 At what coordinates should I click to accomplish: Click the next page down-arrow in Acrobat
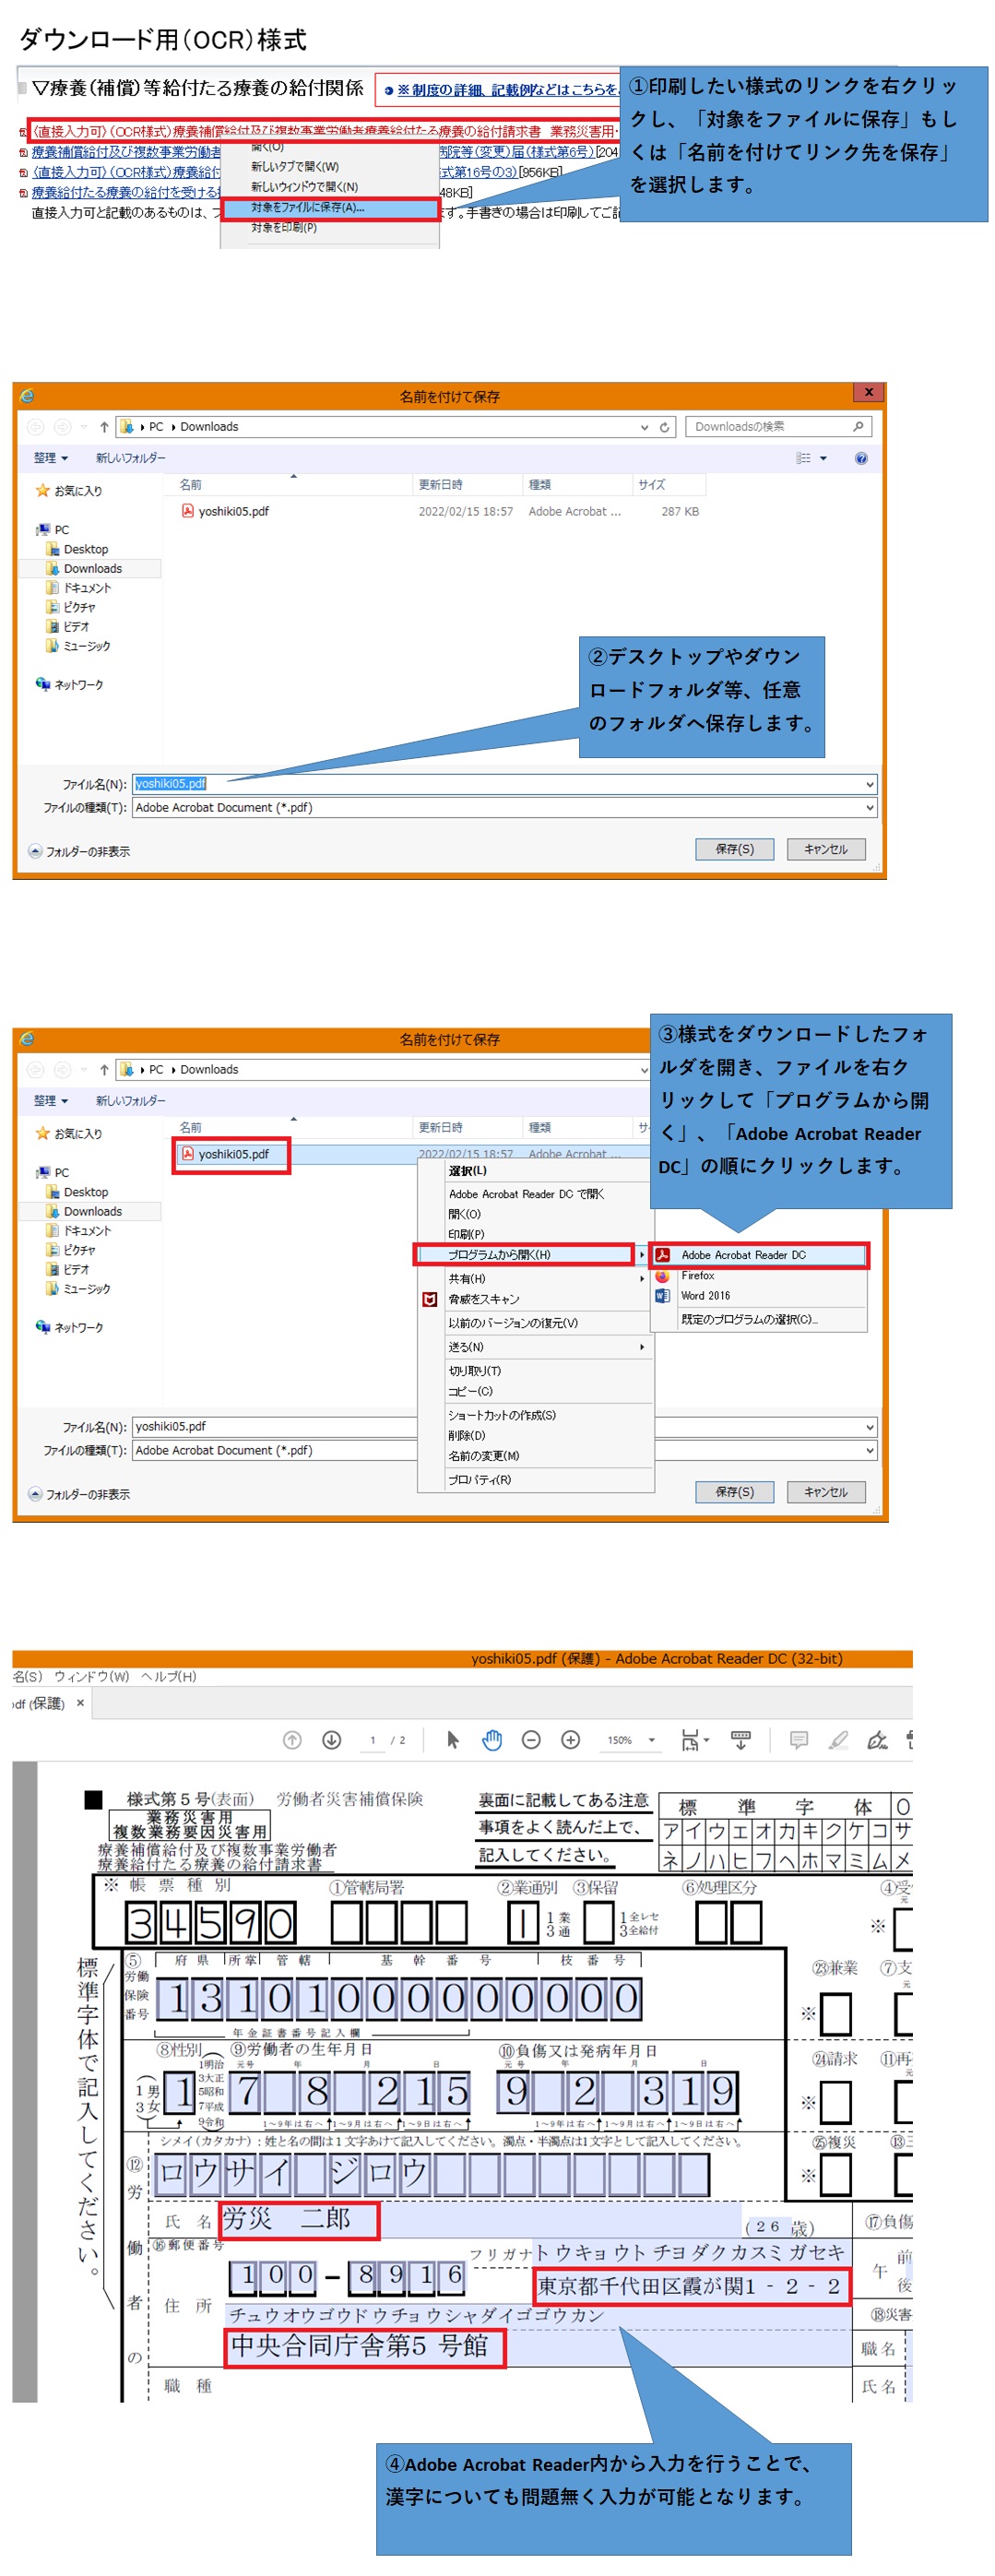point(332,1740)
